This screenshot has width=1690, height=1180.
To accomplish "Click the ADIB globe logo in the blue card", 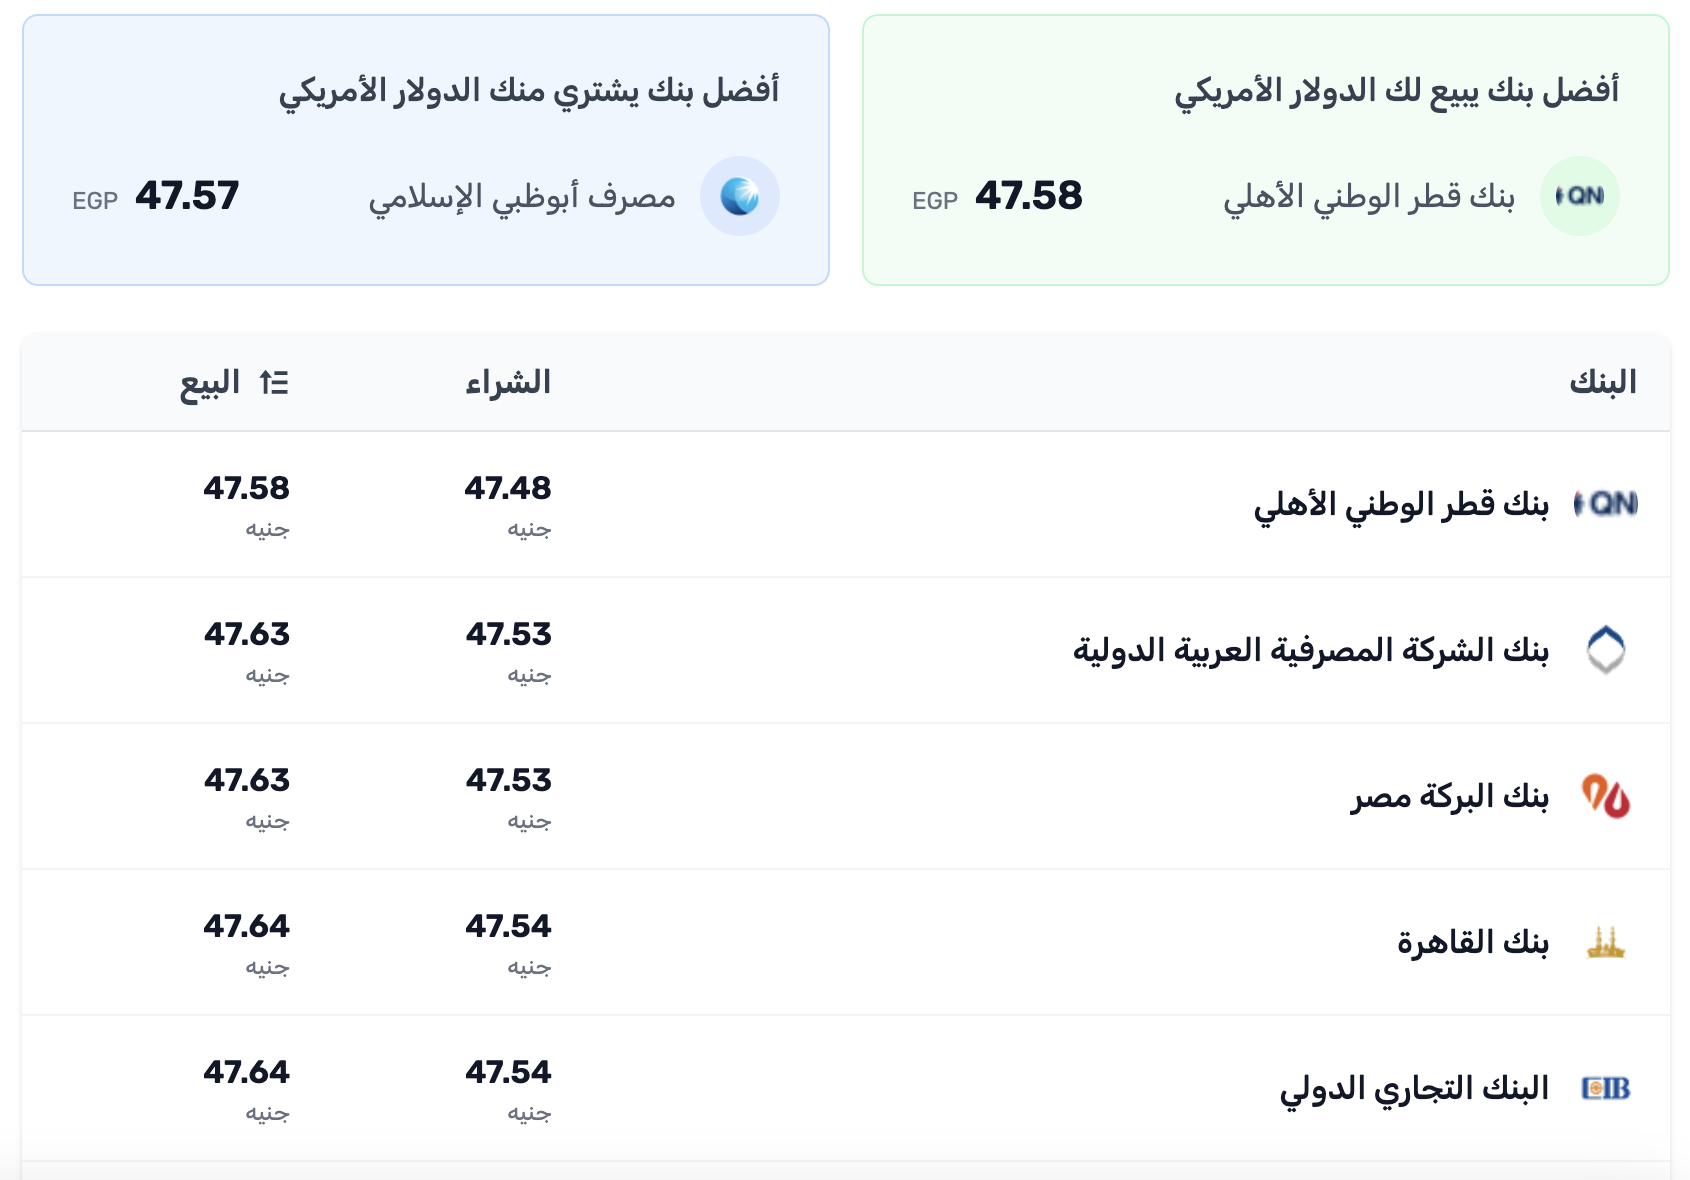I will pyautogui.click(x=741, y=196).
